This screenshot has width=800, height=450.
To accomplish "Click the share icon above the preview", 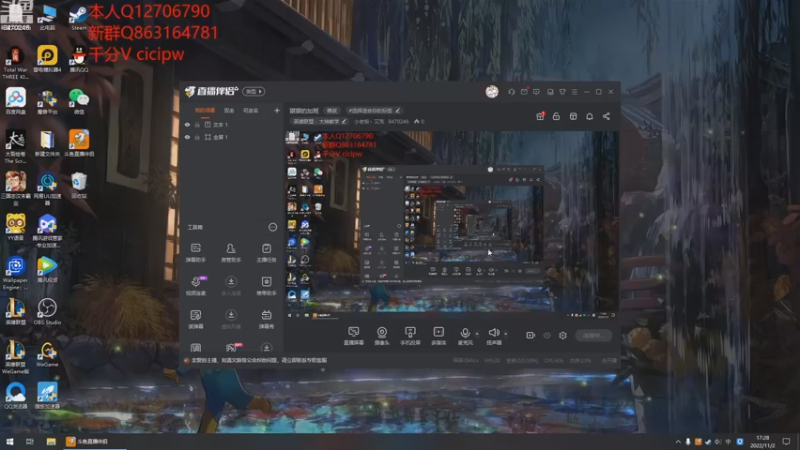I will click(x=606, y=116).
